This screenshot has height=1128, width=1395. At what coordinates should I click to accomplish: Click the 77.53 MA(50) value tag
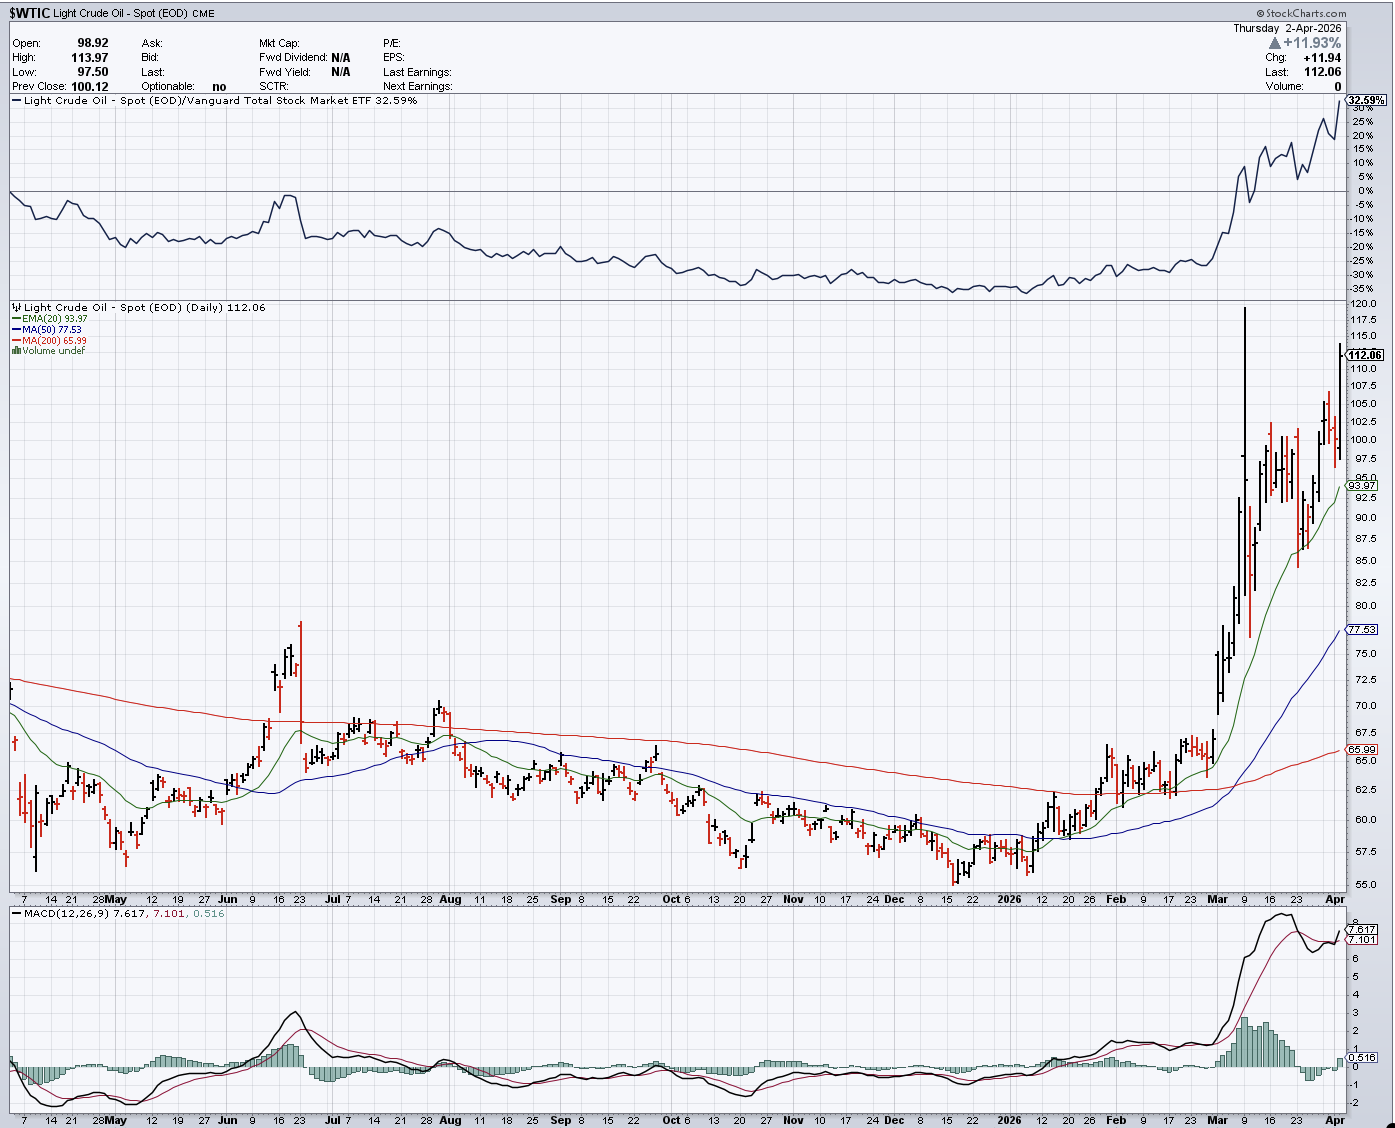click(x=1362, y=630)
